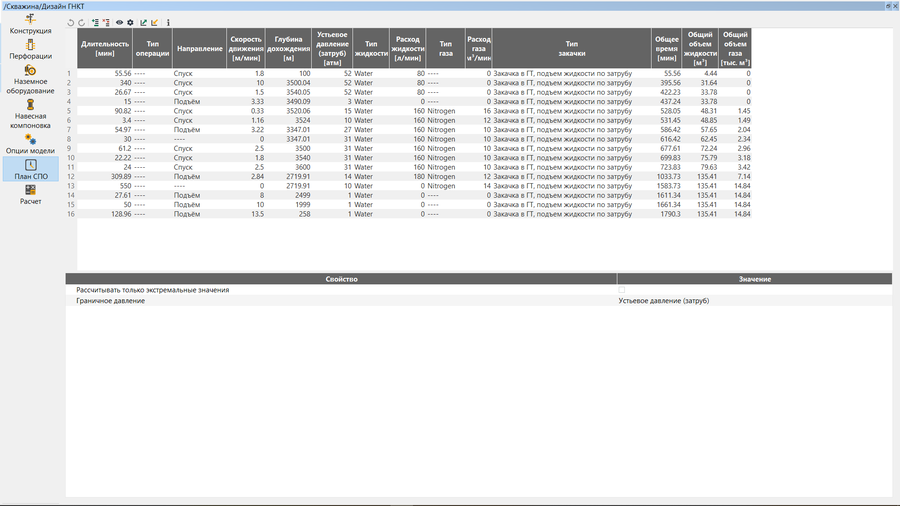Open the Конструкция section

tap(30, 24)
